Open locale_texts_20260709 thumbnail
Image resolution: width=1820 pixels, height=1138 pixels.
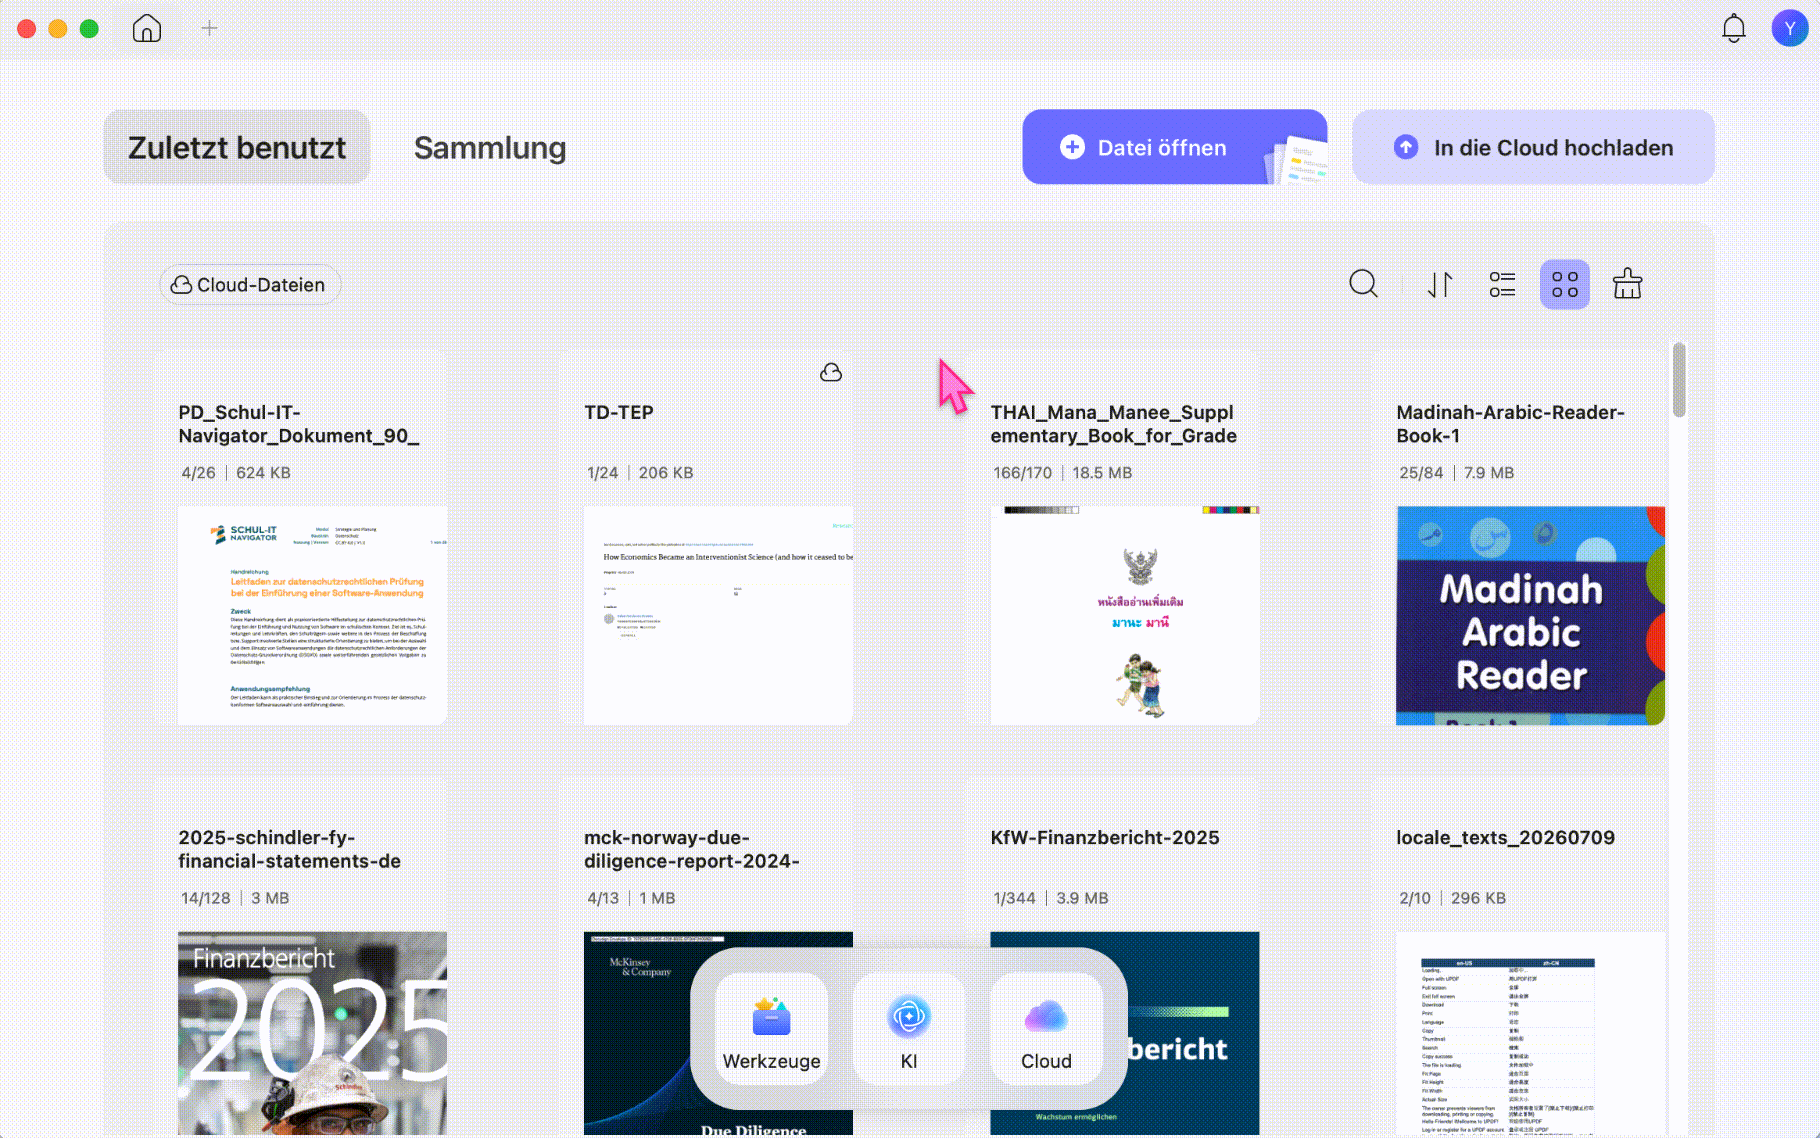pyautogui.click(x=1530, y=1034)
